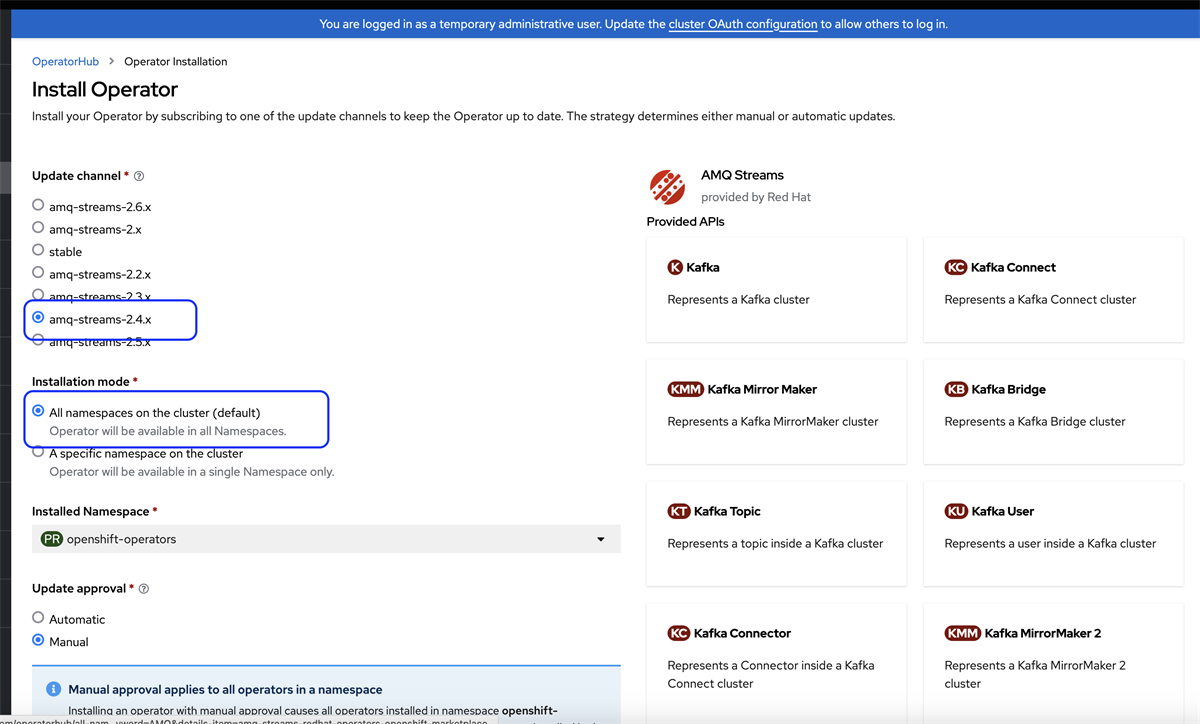Set update approval to Manual

click(x=38, y=640)
